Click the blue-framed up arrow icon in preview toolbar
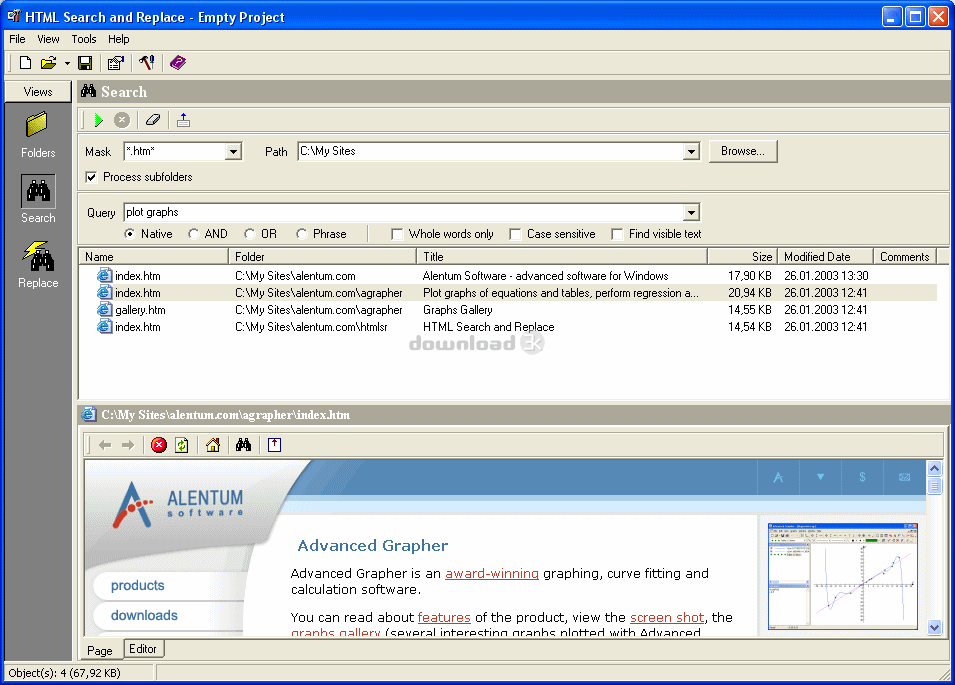955x685 pixels. click(275, 445)
